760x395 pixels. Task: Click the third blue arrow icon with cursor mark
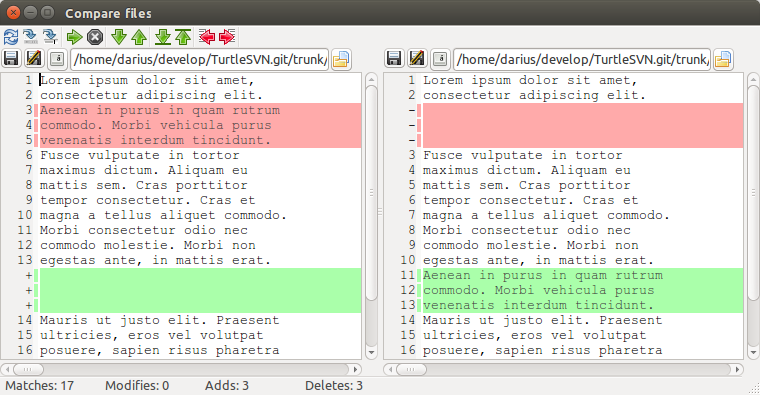(x=49, y=37)
